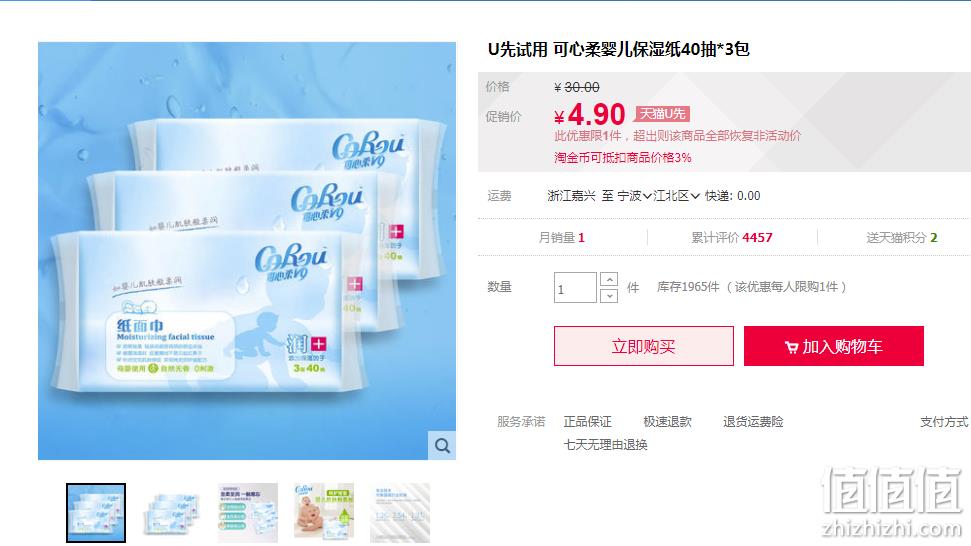Click the 极速退款 service link
Image resolution: width=971 pixels, height=546 pixels.
(x=668, y=422)
